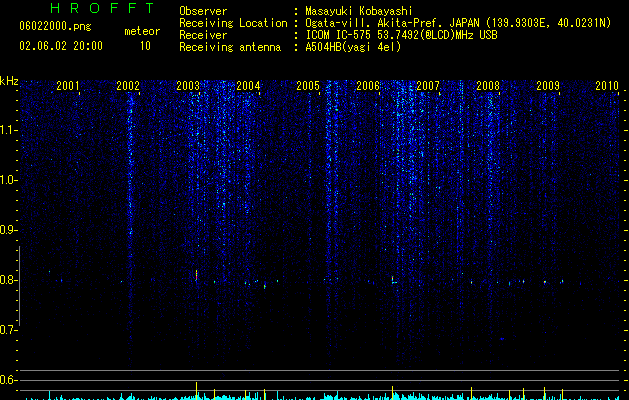
Task: Click the 2001 time marker
Action: coord(67,85)
